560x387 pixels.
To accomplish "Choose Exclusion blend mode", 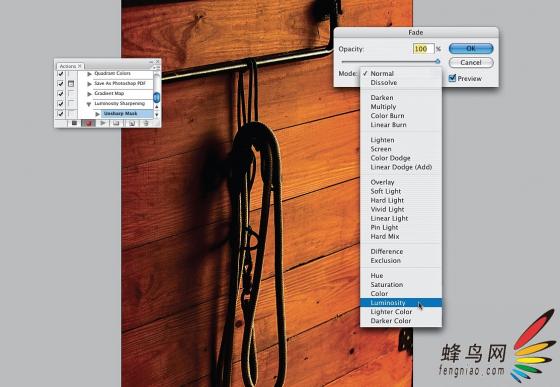I will pyautogui.click(x=401, y=261).
